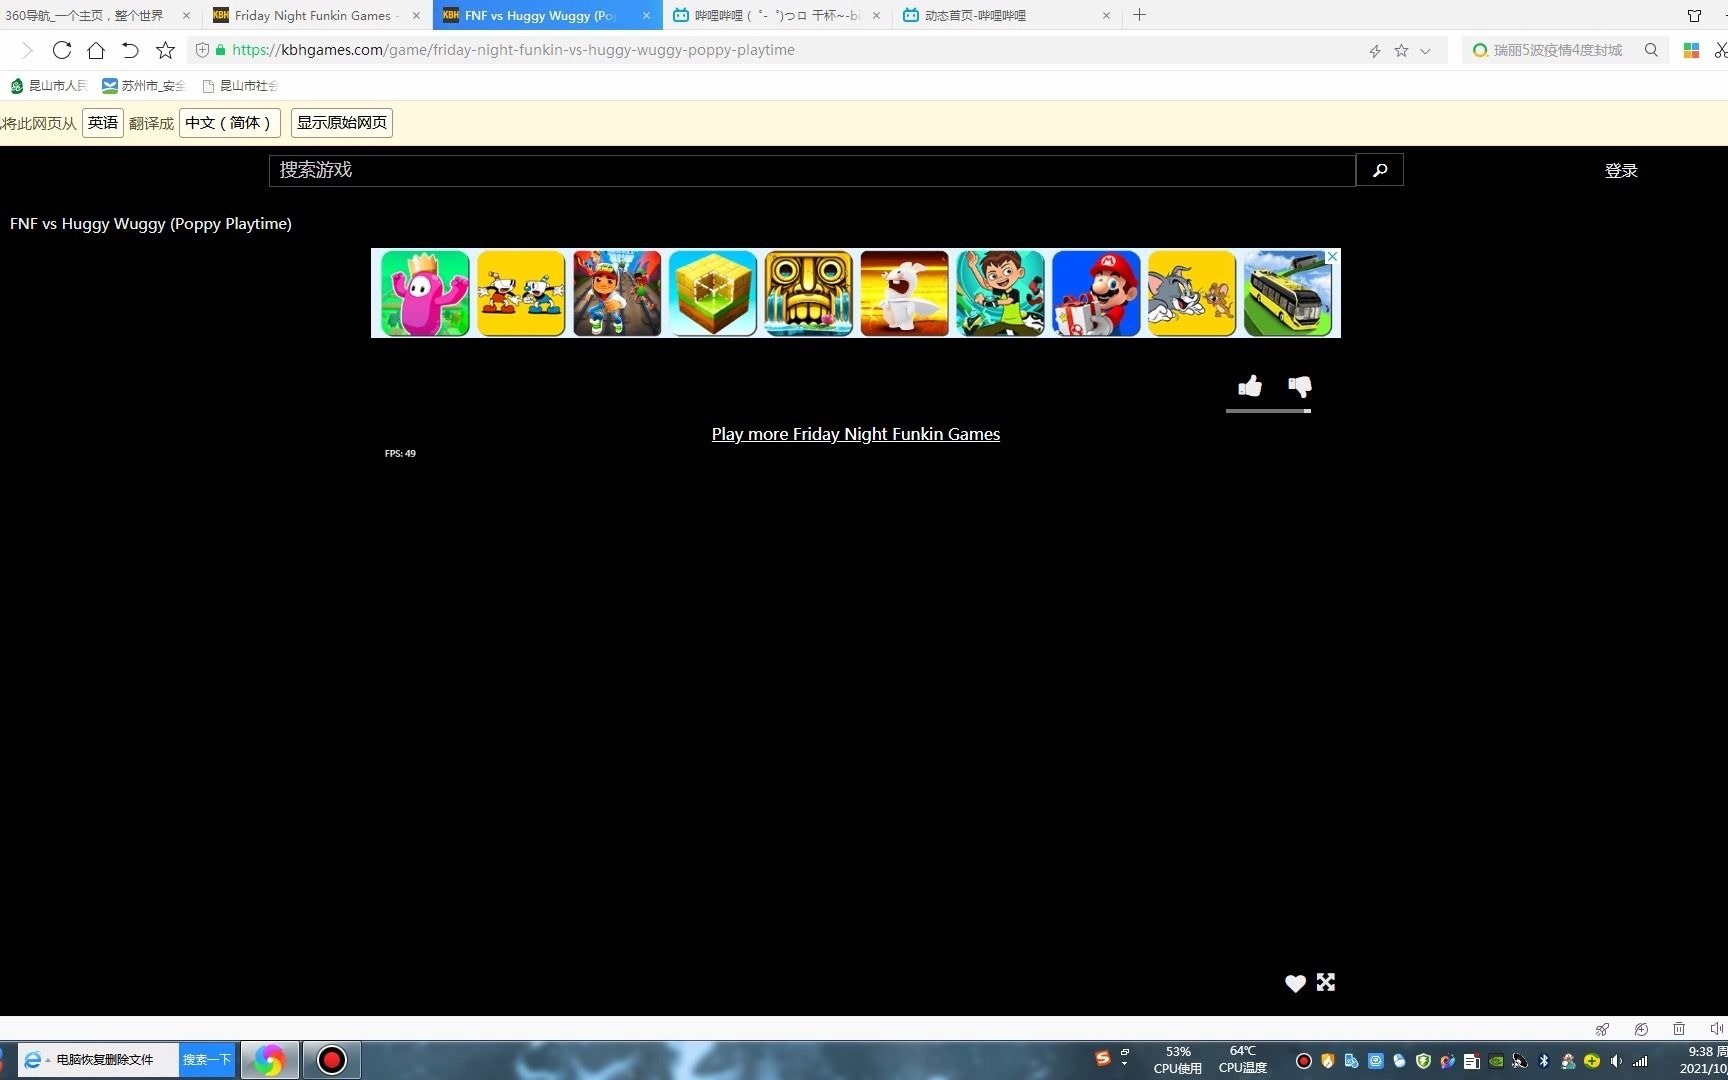The width and height of the screenshot is (1728, 1080).
Task: Open the block cube game ad thumbnail
Action: pos(713,293)
